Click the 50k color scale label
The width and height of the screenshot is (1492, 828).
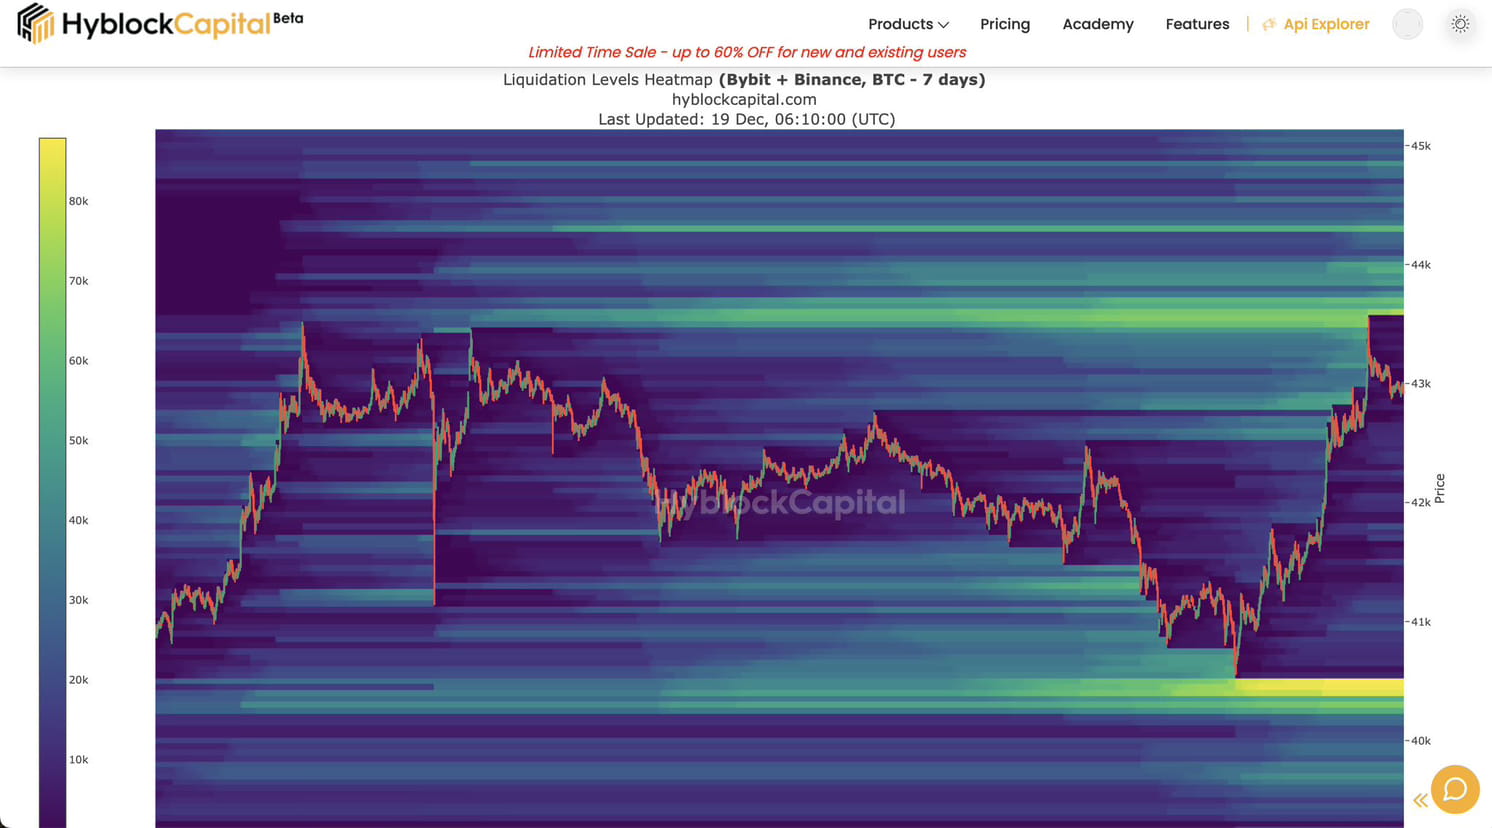pyautogui.click(x=78, y=441)
